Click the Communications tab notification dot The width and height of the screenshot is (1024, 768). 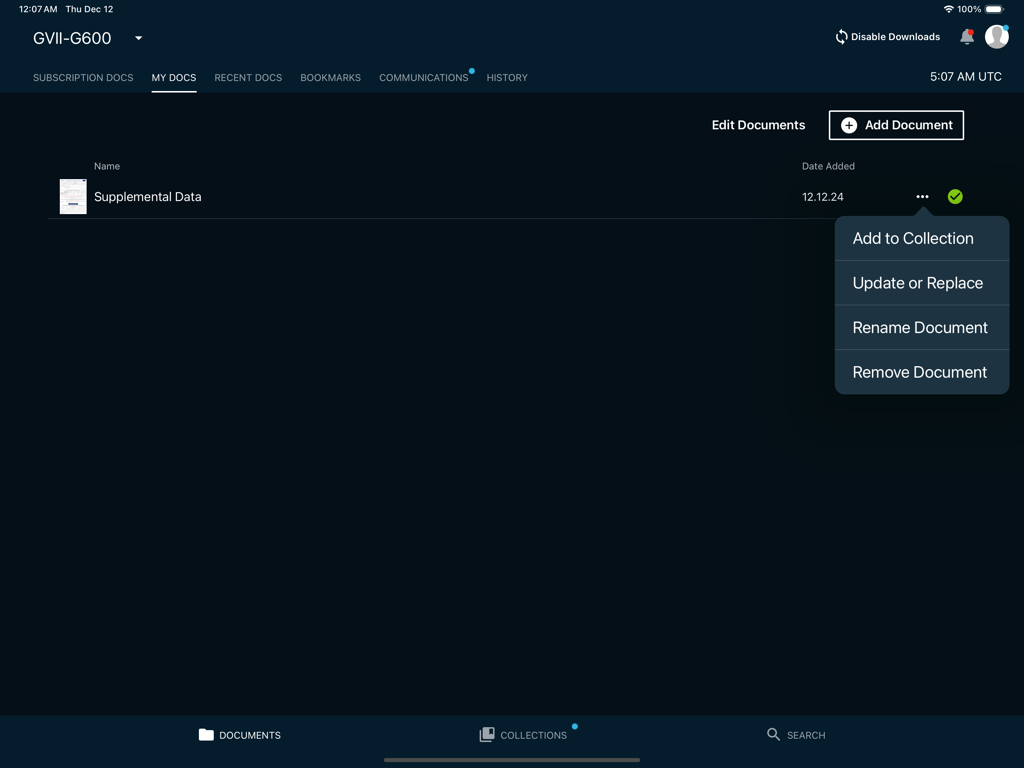click(x=471, y=68)
